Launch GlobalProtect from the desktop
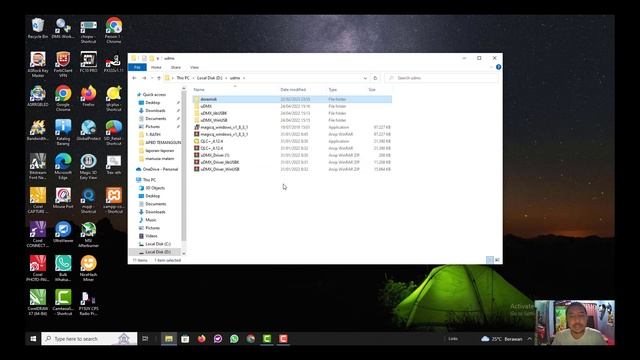The height and width of the screenshot is (360, 640). pyautogui.click(x=88, y=130)
